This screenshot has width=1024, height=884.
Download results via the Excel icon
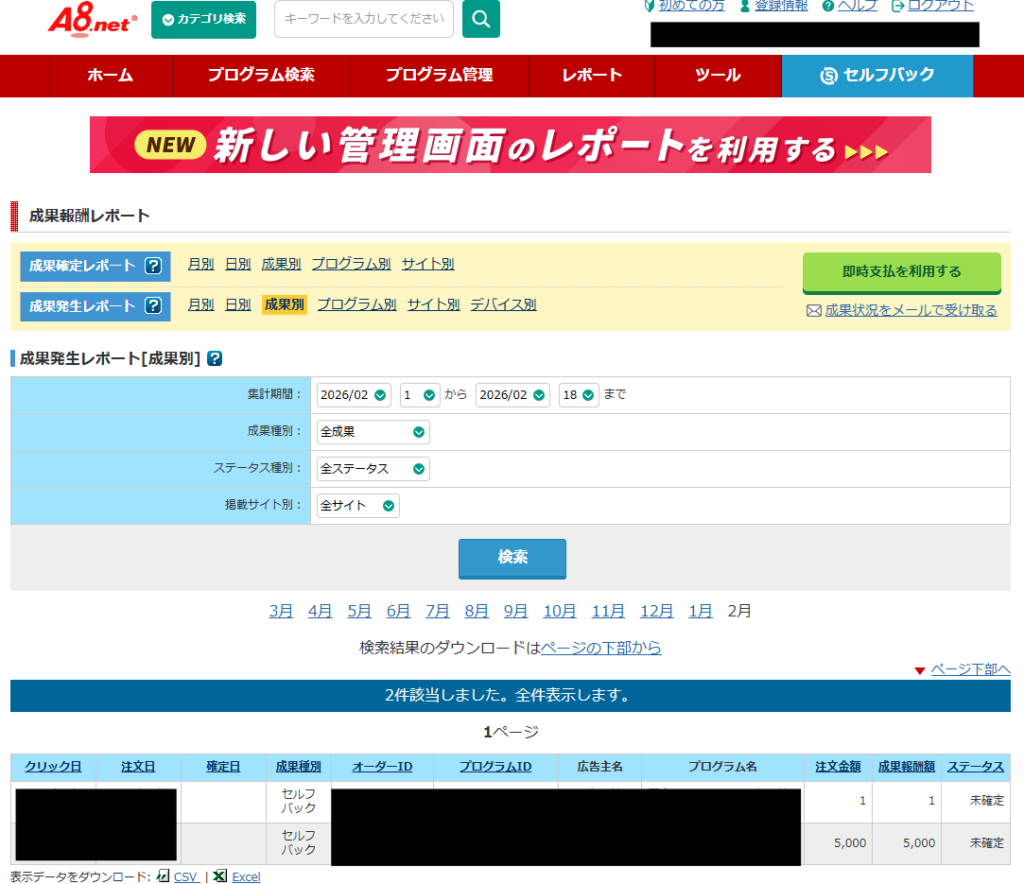(x=220, y=875)
